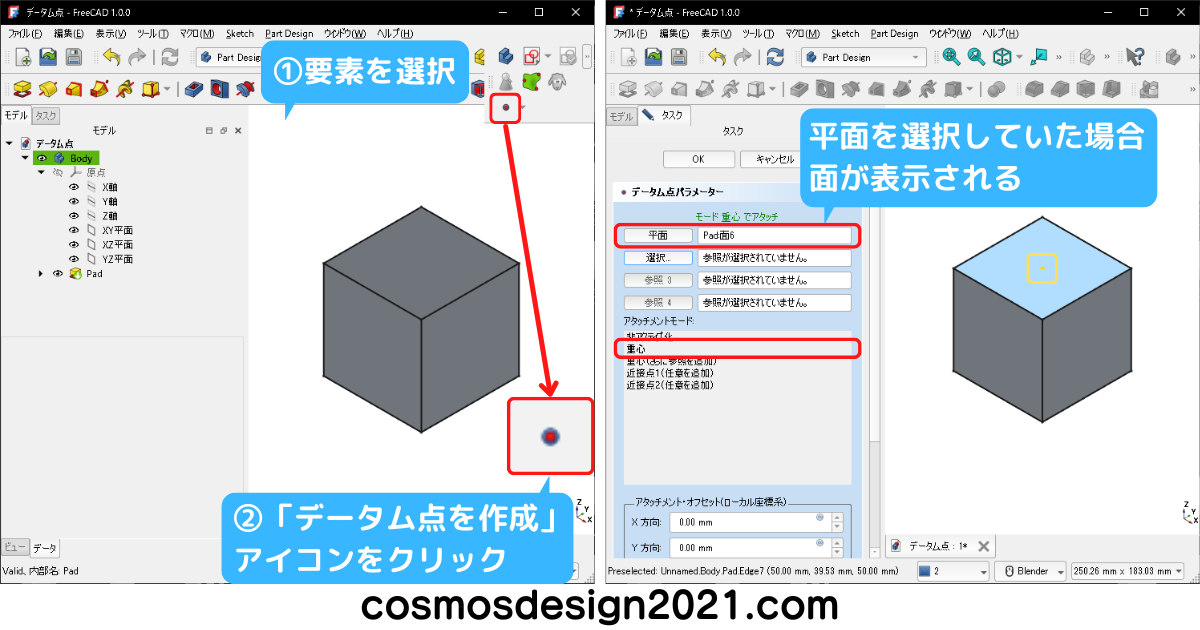The height and width of the screenshot is (630, 1200).
Task: Refresh the model in left window
Action: (x=169, y=57)
